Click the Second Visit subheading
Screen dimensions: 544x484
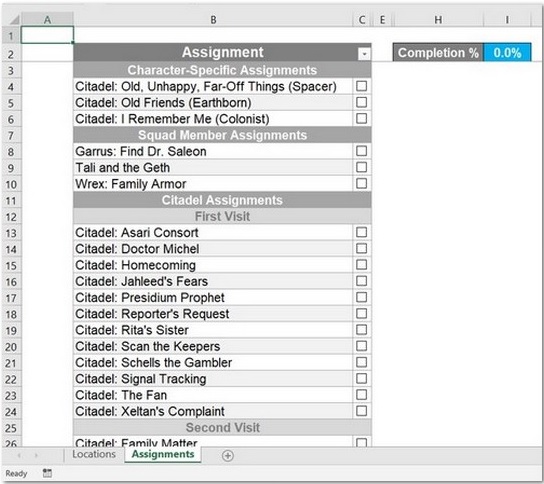tap(222, 427)
